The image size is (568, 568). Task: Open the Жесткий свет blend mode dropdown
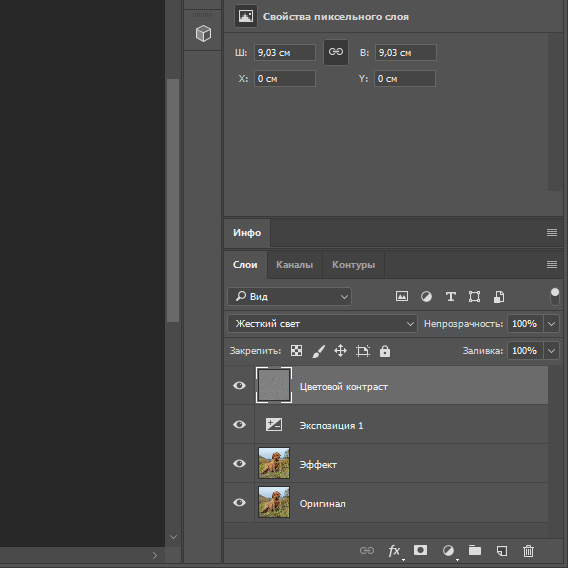[322, 323]
